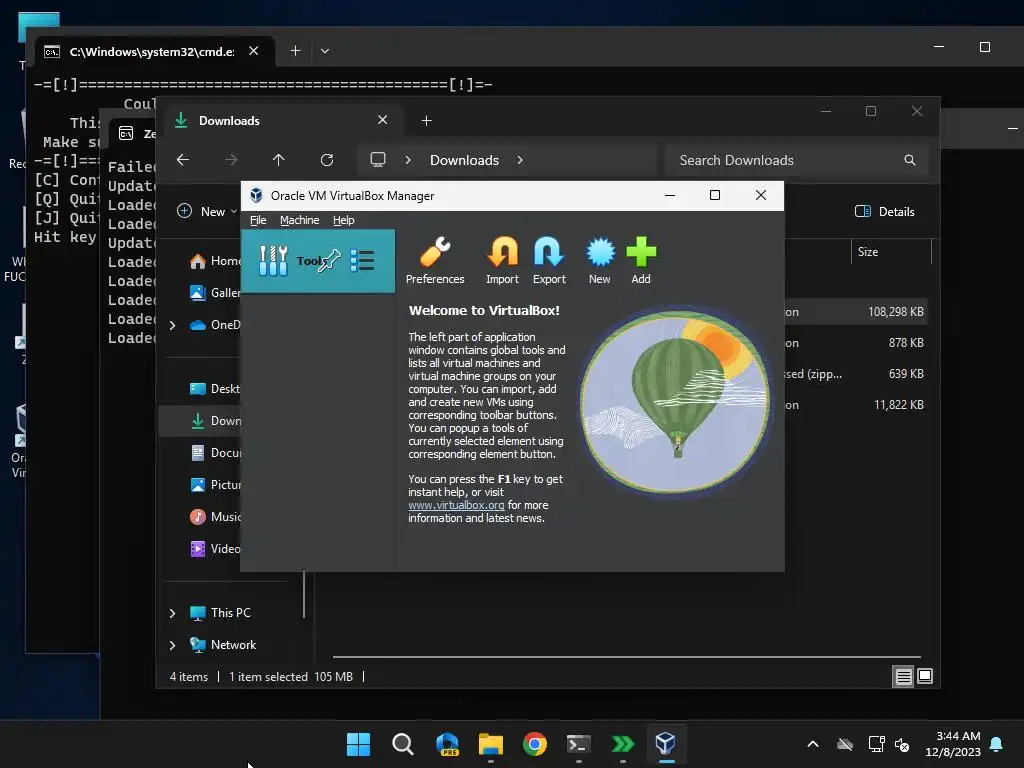Open Home in Explorer sidebar
The image size is (1024, 768).
coord(216,261)
